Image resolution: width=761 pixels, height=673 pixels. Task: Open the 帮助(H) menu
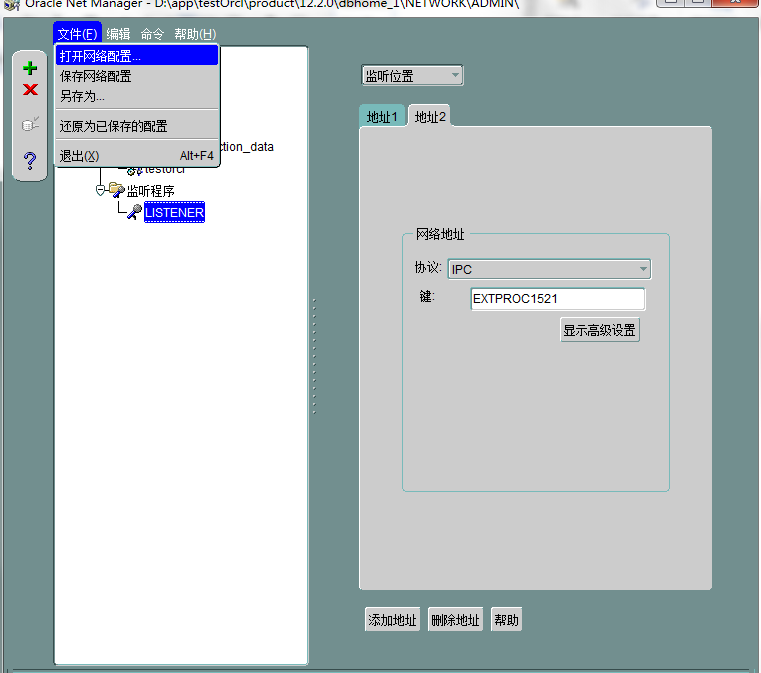(195, 34)
